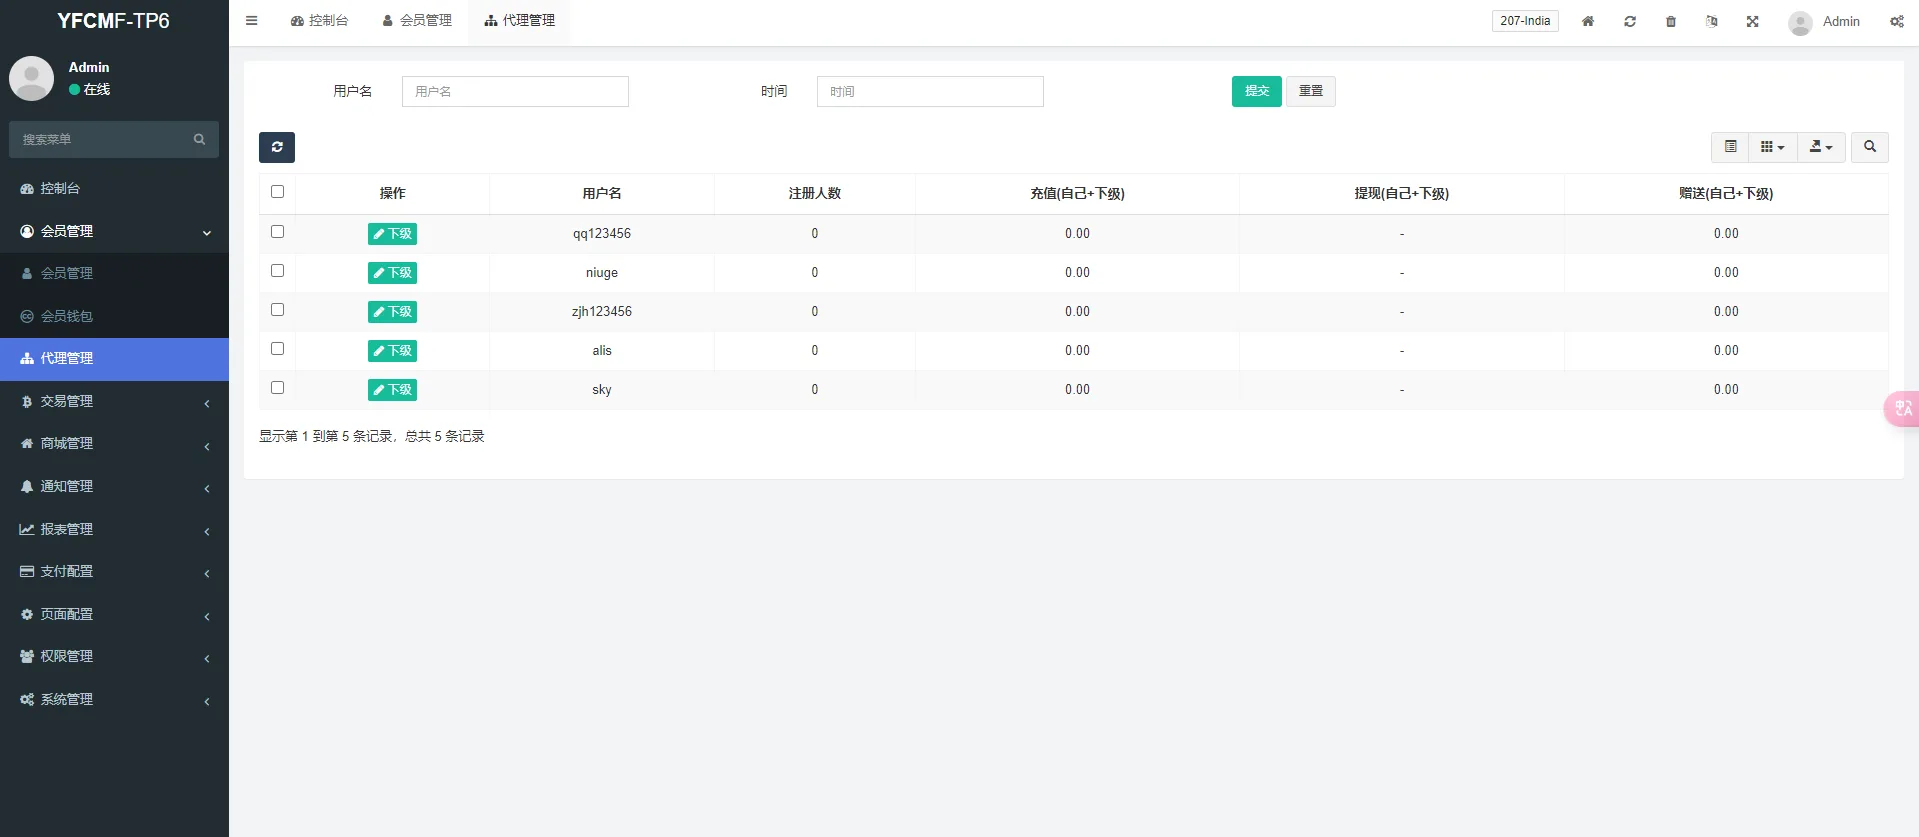Click the home icon in top bar

1587,21
